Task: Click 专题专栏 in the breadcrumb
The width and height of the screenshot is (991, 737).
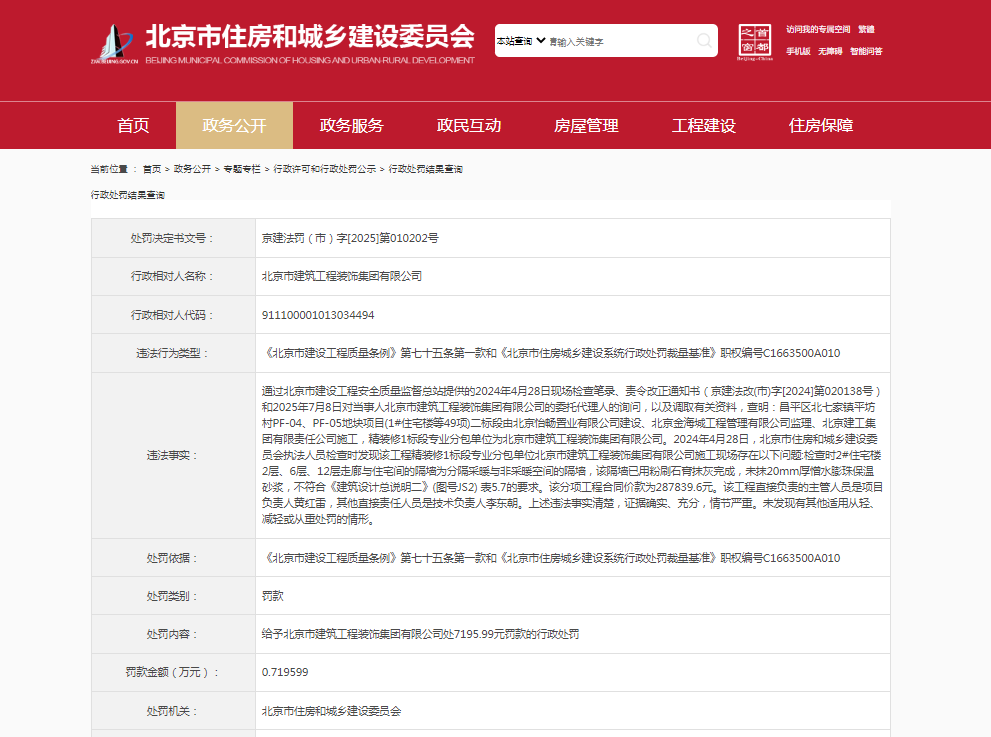Action: click(241, 169)
